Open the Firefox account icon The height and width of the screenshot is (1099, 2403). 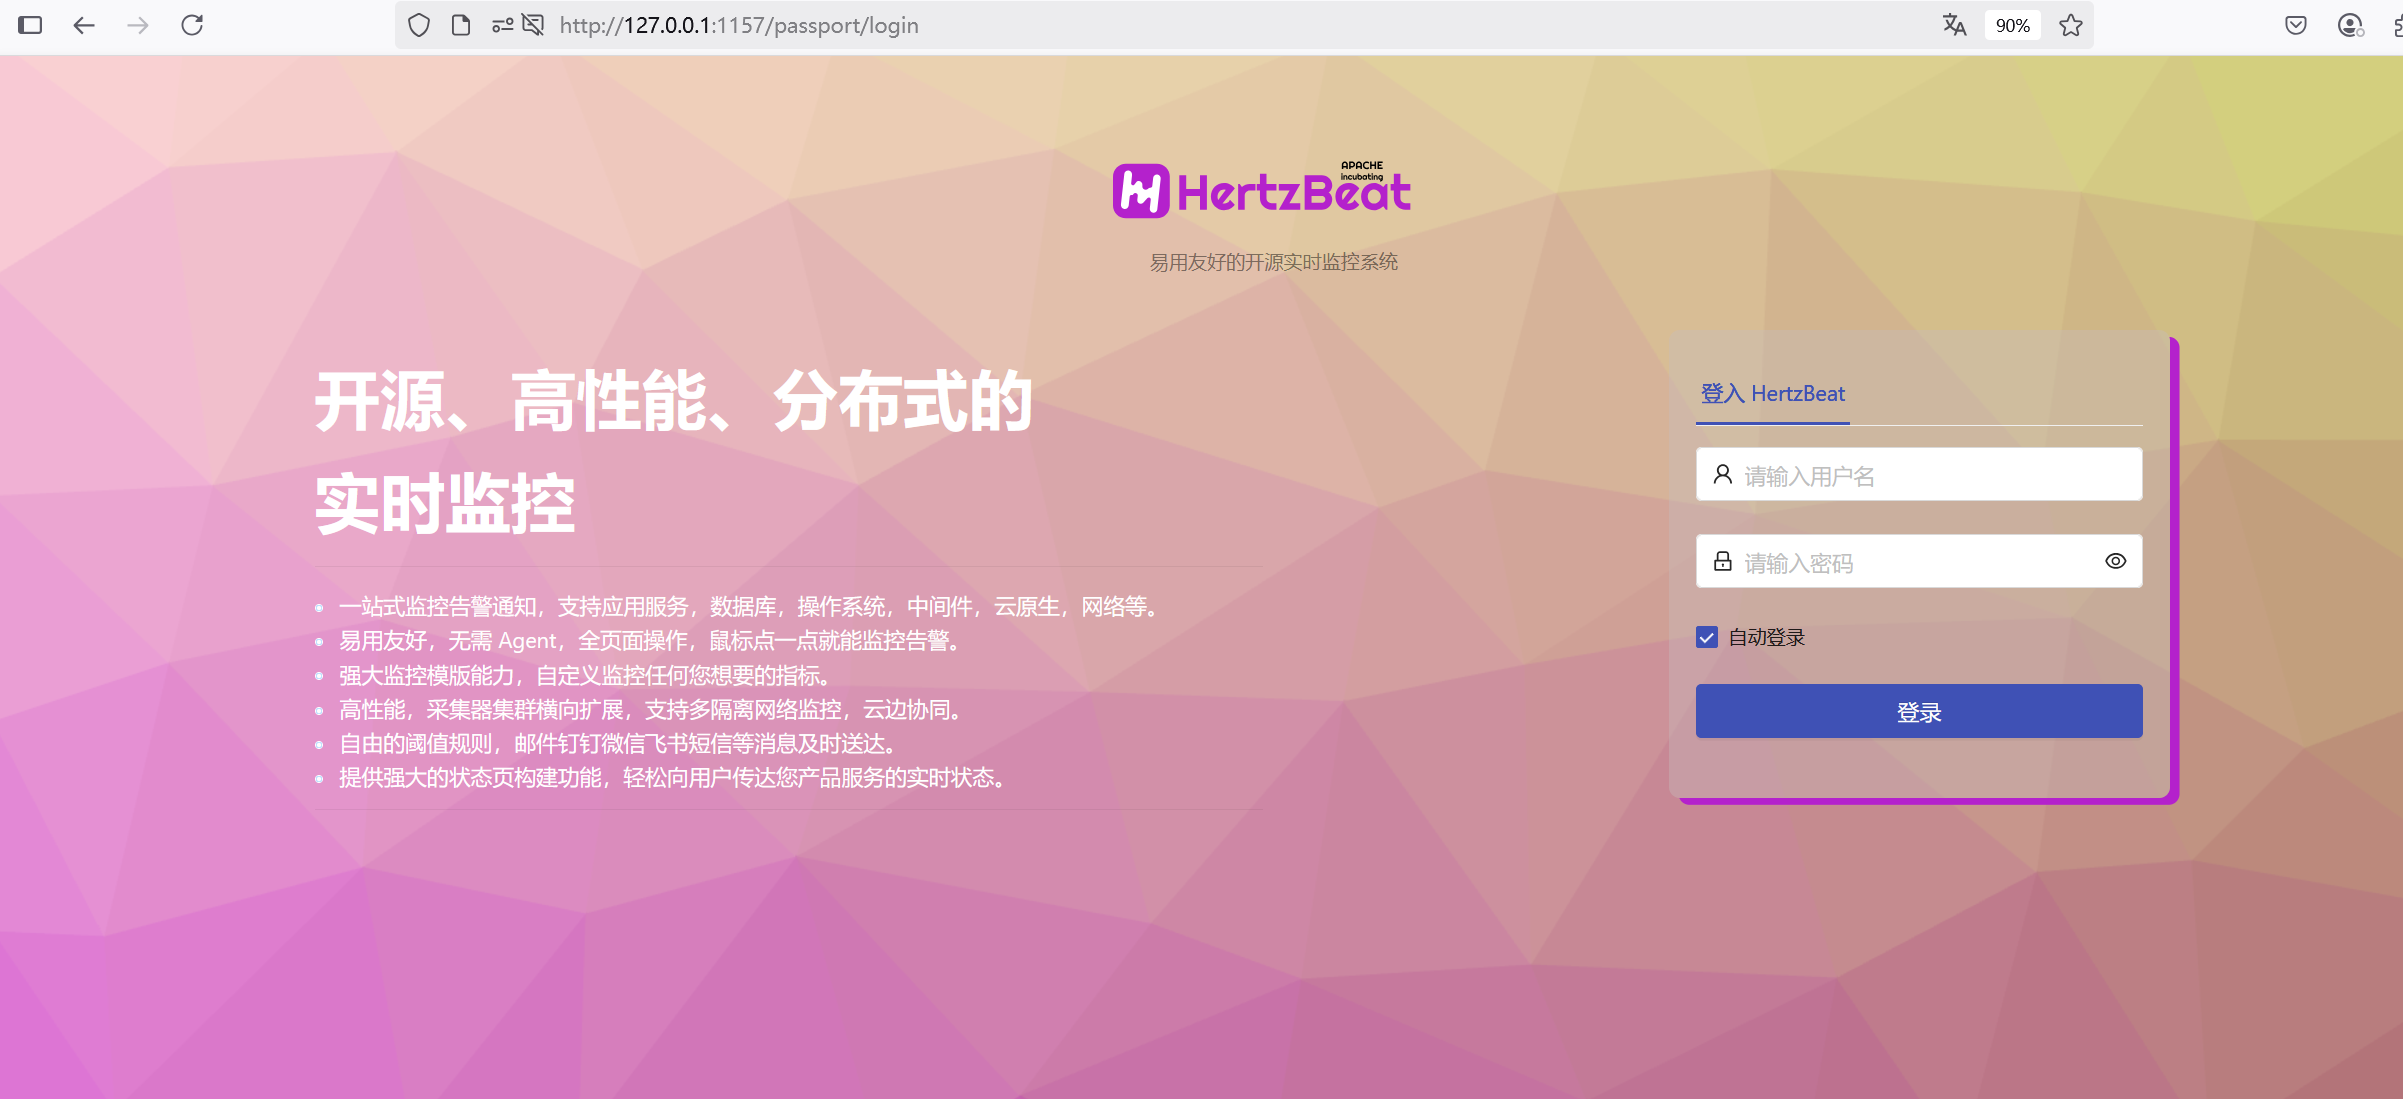click(2350, 25)
